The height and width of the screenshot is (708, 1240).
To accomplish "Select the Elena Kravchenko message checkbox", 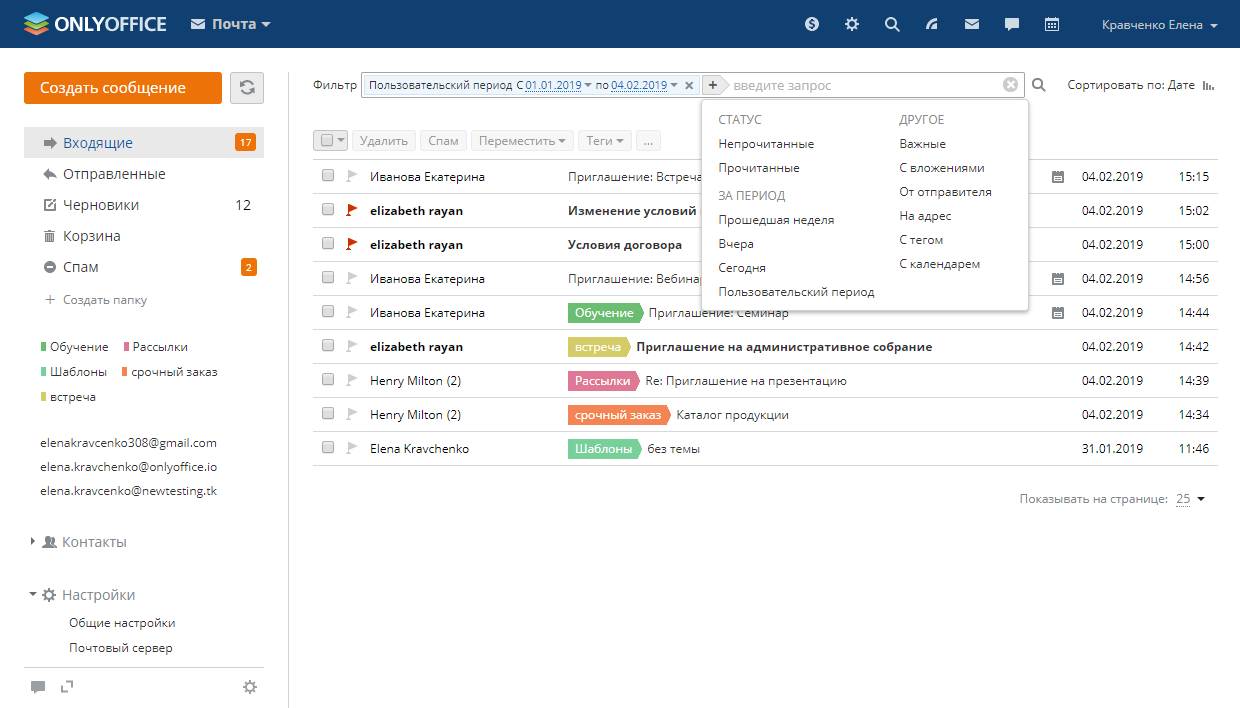I will click(328, 448).
